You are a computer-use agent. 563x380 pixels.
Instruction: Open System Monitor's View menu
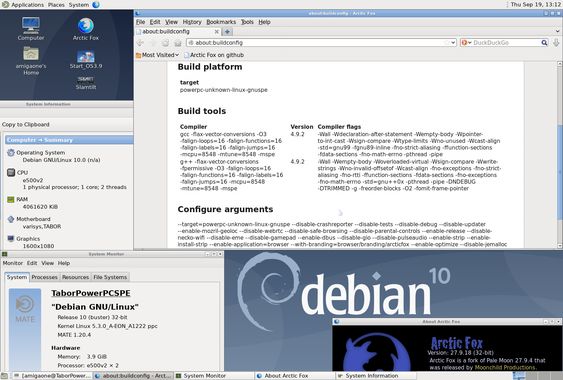(x=47, y=263)
